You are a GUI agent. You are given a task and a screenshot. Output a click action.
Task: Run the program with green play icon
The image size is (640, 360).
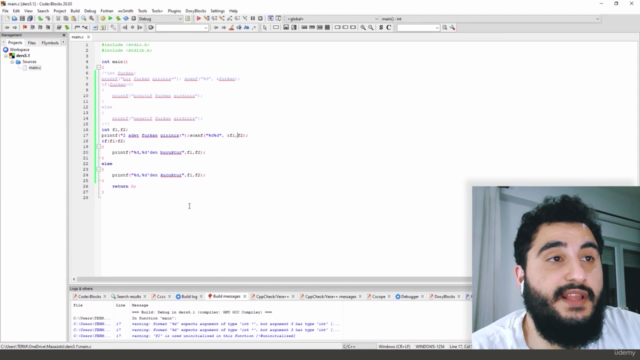pos(110,18)
